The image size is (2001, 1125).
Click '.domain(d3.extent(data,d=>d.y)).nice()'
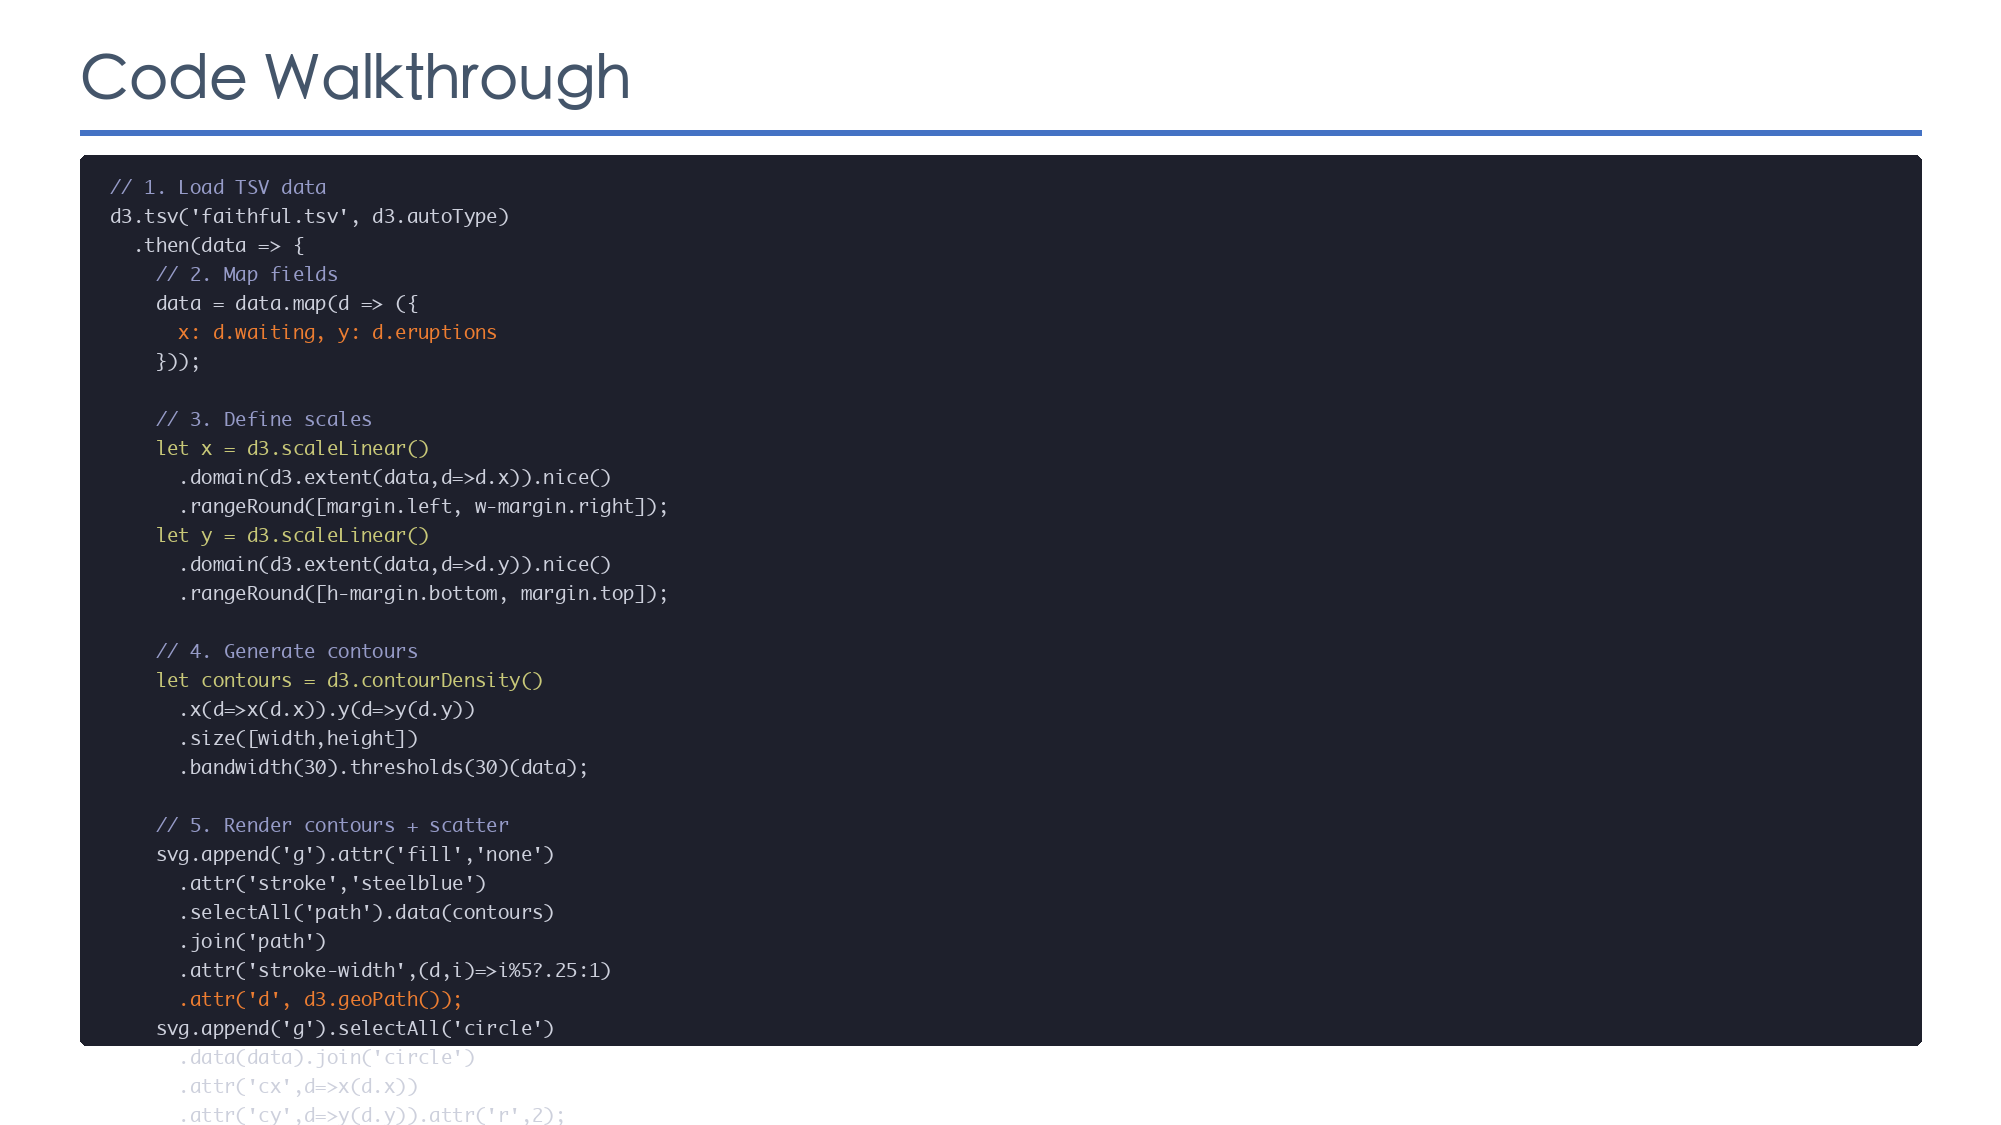[395, 564]
